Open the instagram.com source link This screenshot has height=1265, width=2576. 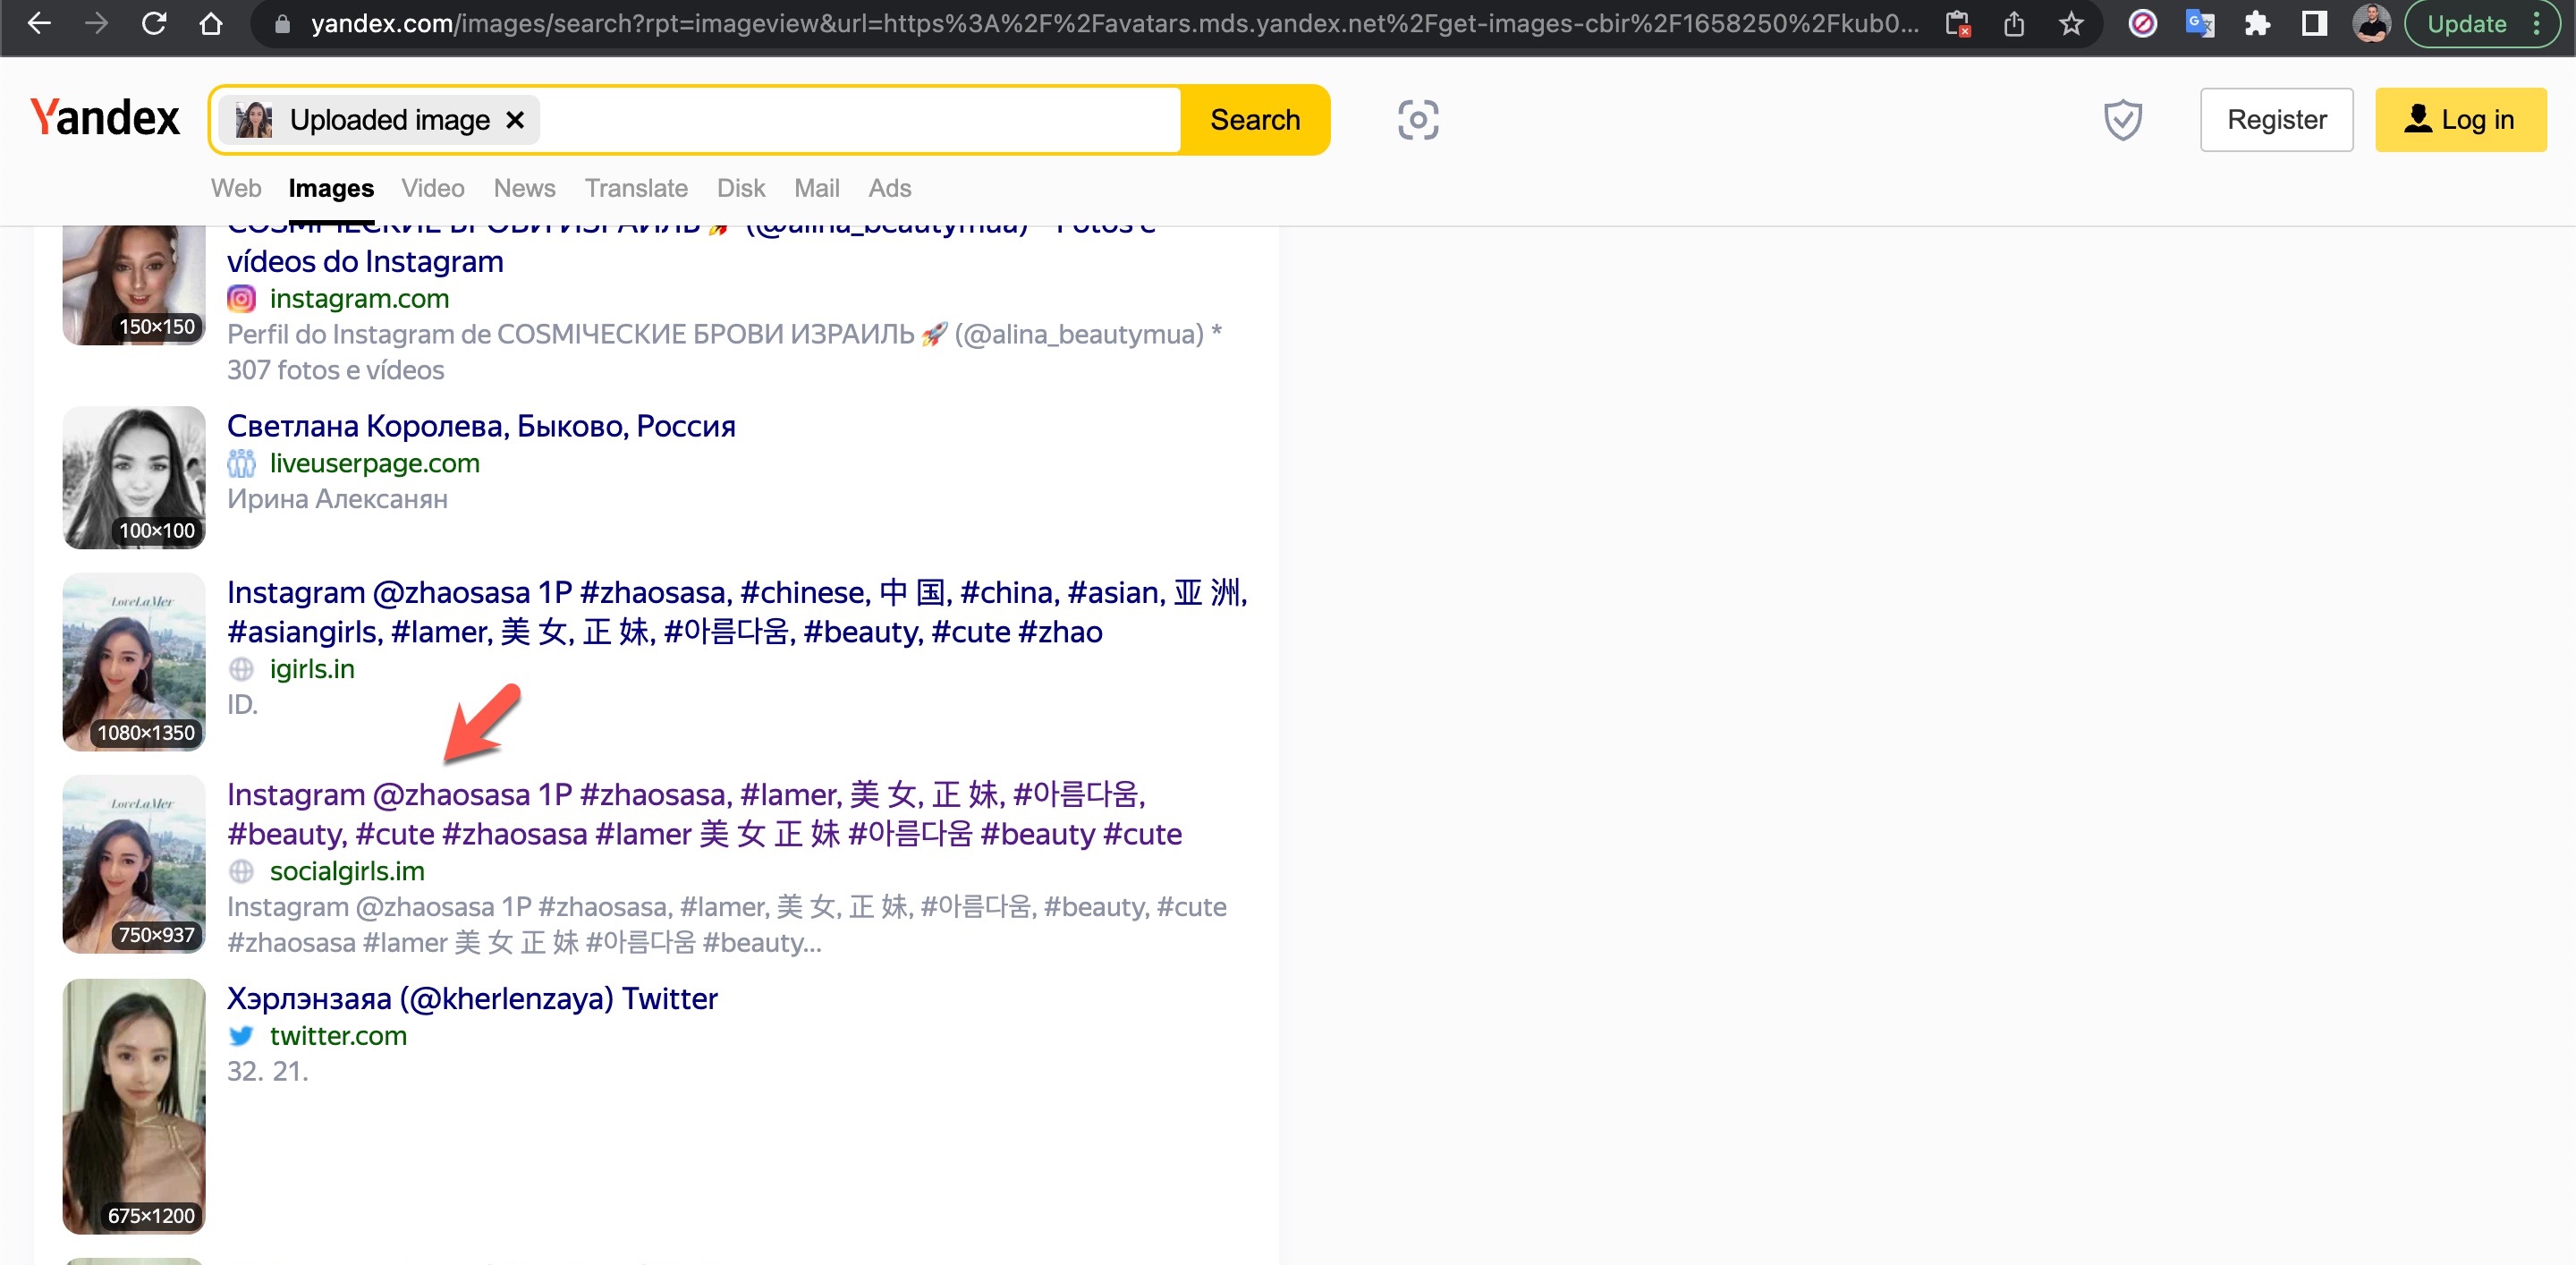point(359,299)
